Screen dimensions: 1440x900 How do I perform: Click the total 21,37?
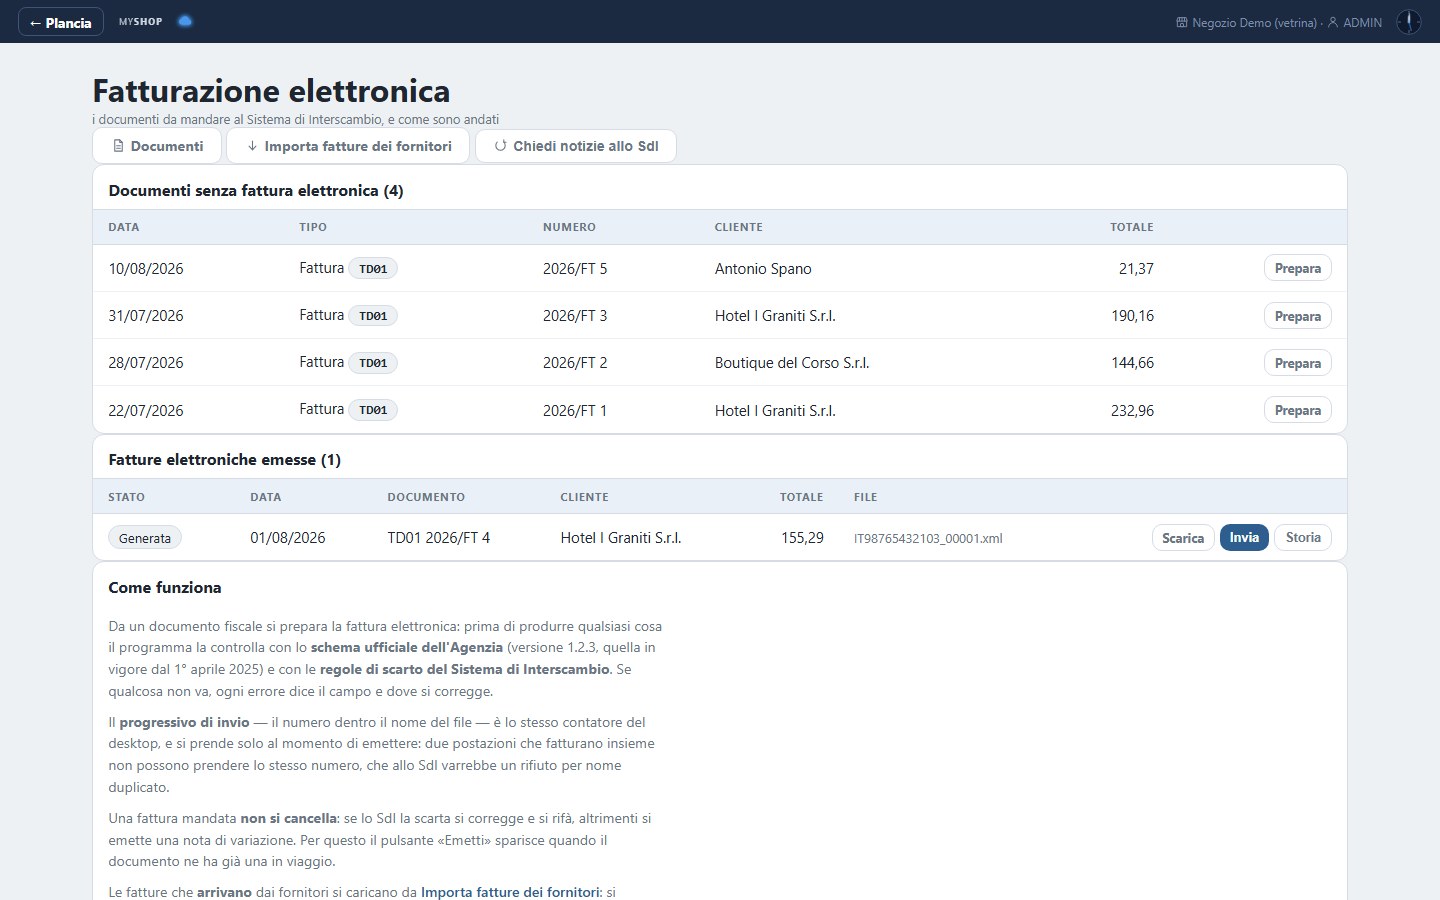click(x=1136, y=268)
